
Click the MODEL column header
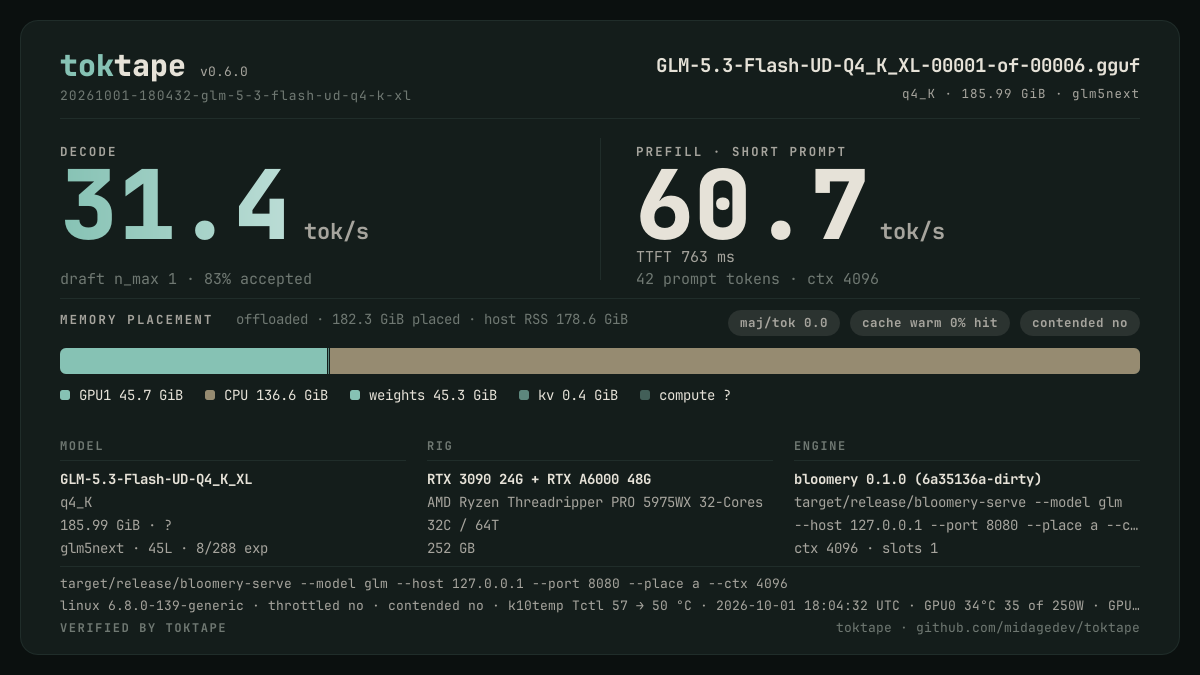(x=82, y=446)
